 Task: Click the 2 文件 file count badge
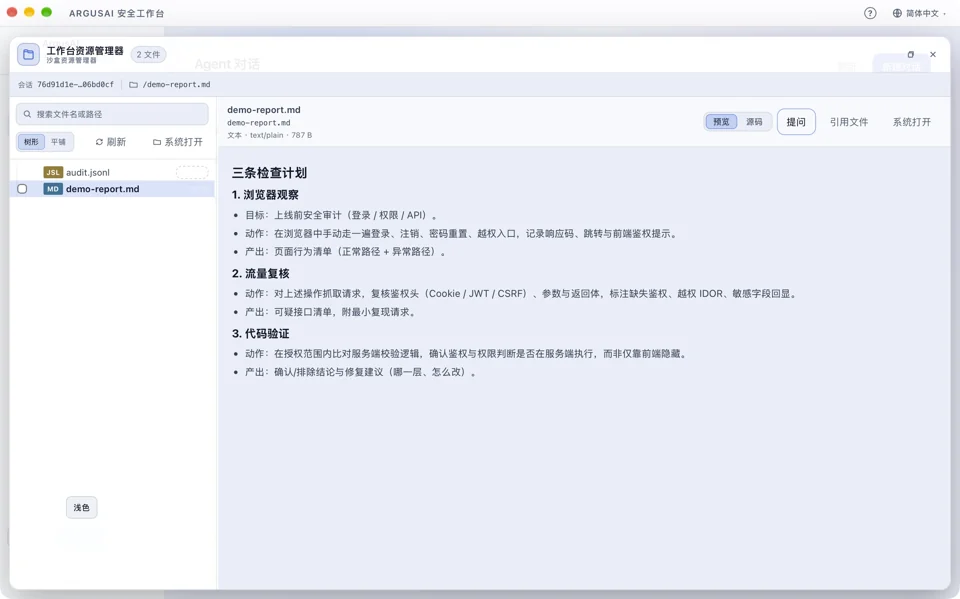(x=148, y=55)
